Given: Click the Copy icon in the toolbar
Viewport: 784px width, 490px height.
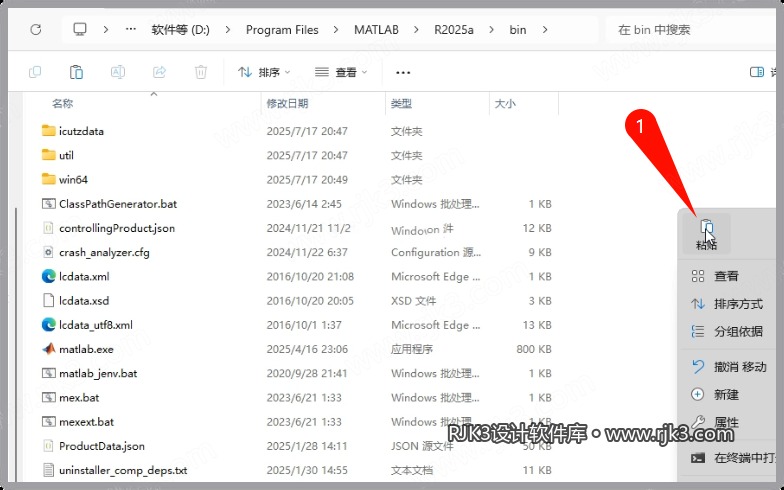Looking at the screenshot, I should click(x=35, y=72).
